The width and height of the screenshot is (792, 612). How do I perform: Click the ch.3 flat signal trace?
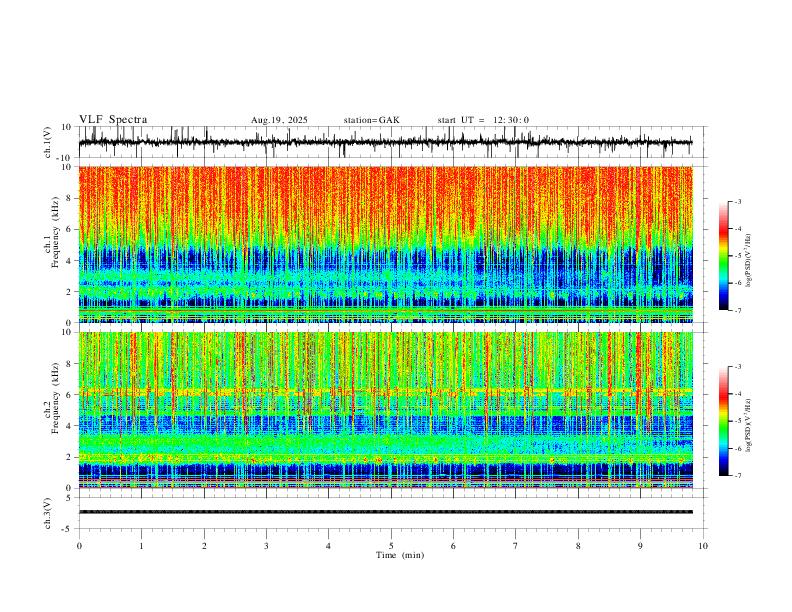coord(385,512)
